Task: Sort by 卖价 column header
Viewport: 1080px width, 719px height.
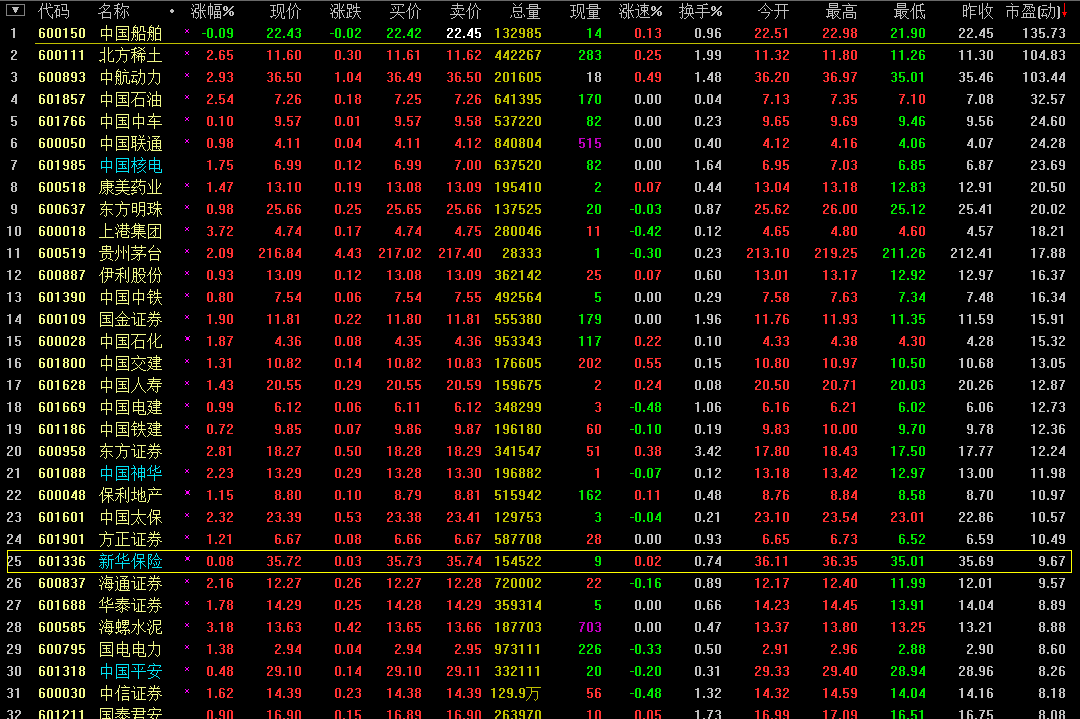Action: tap(465, 11)
